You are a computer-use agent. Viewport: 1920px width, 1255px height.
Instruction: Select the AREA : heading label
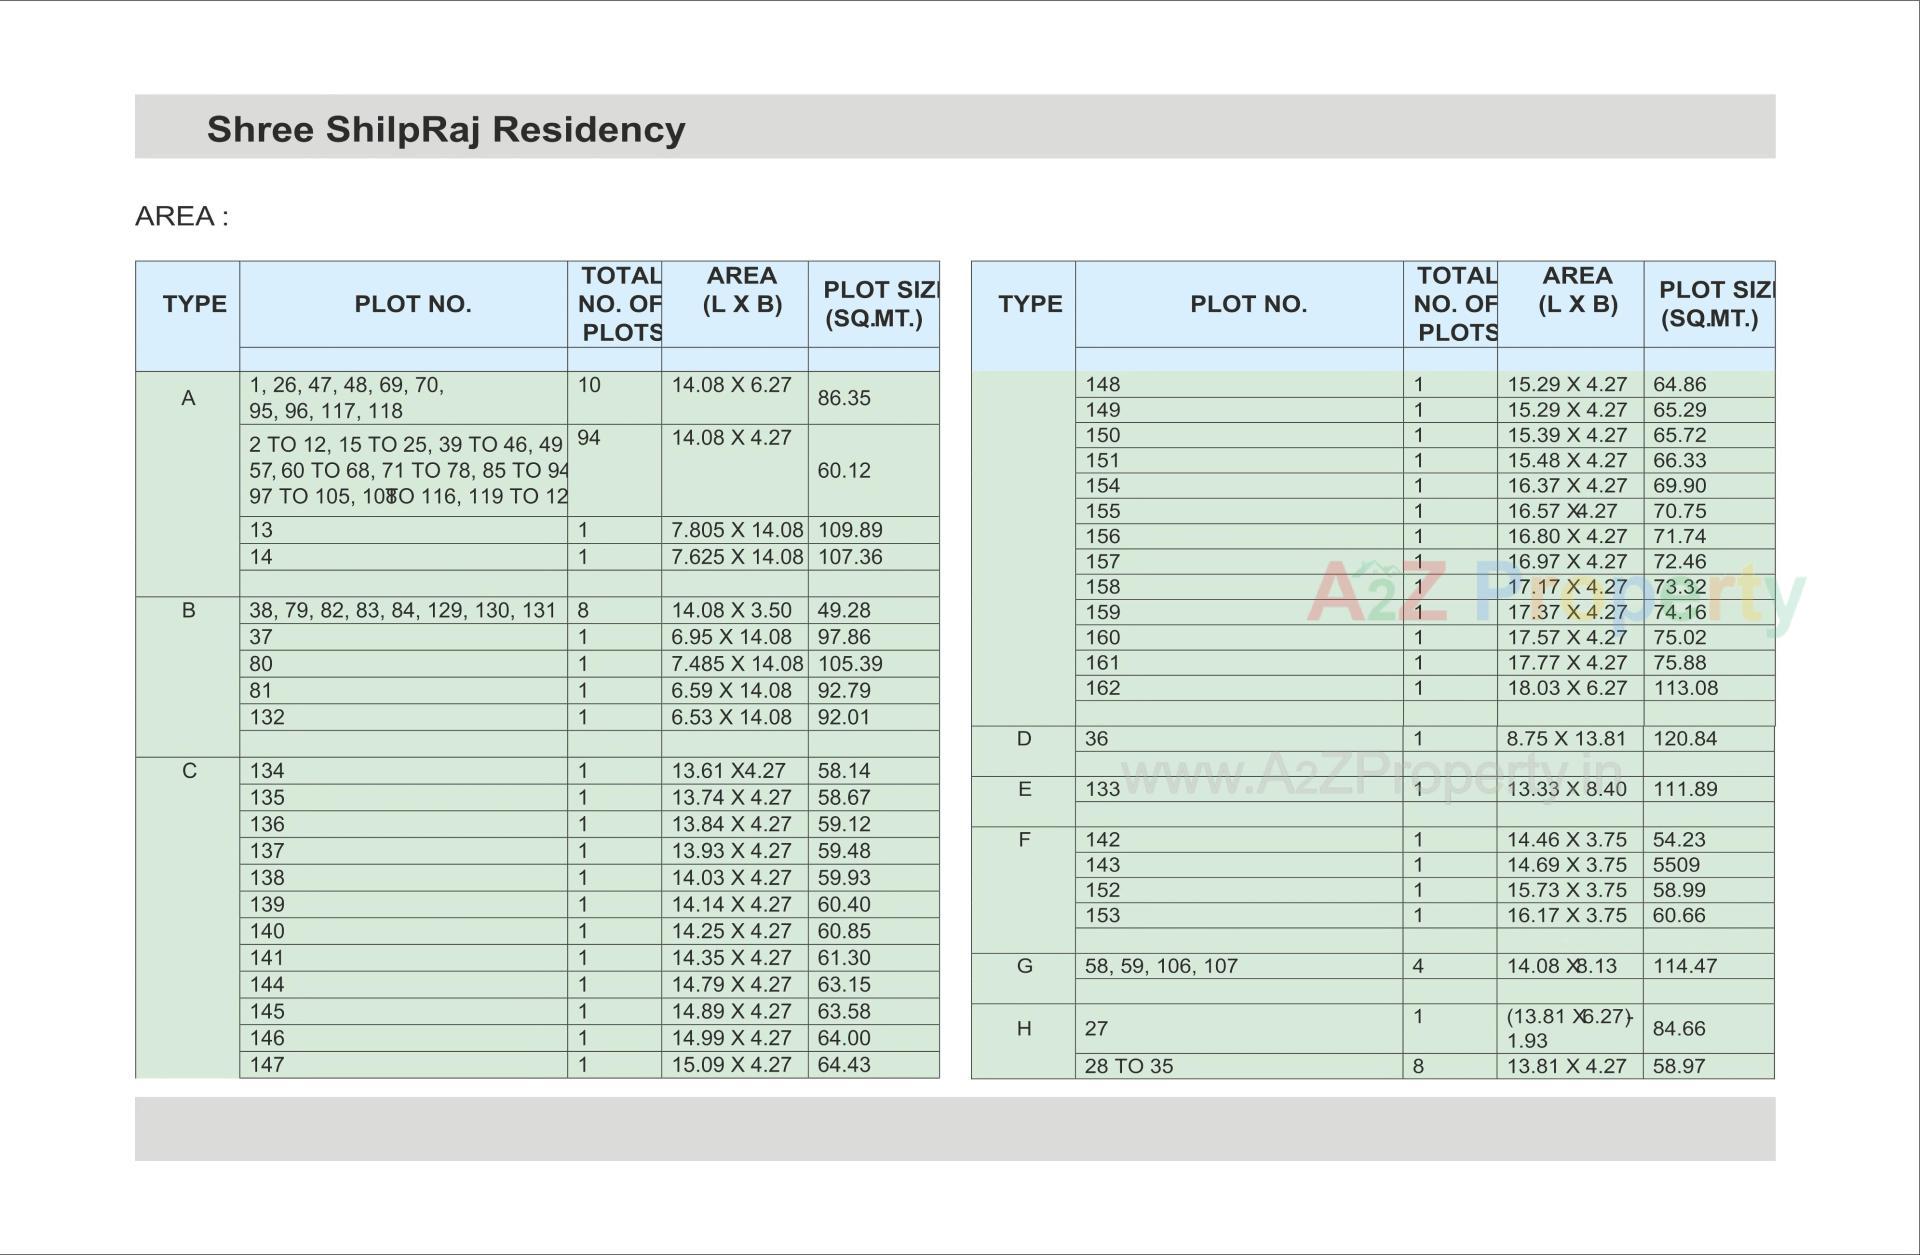click(182, 214)
